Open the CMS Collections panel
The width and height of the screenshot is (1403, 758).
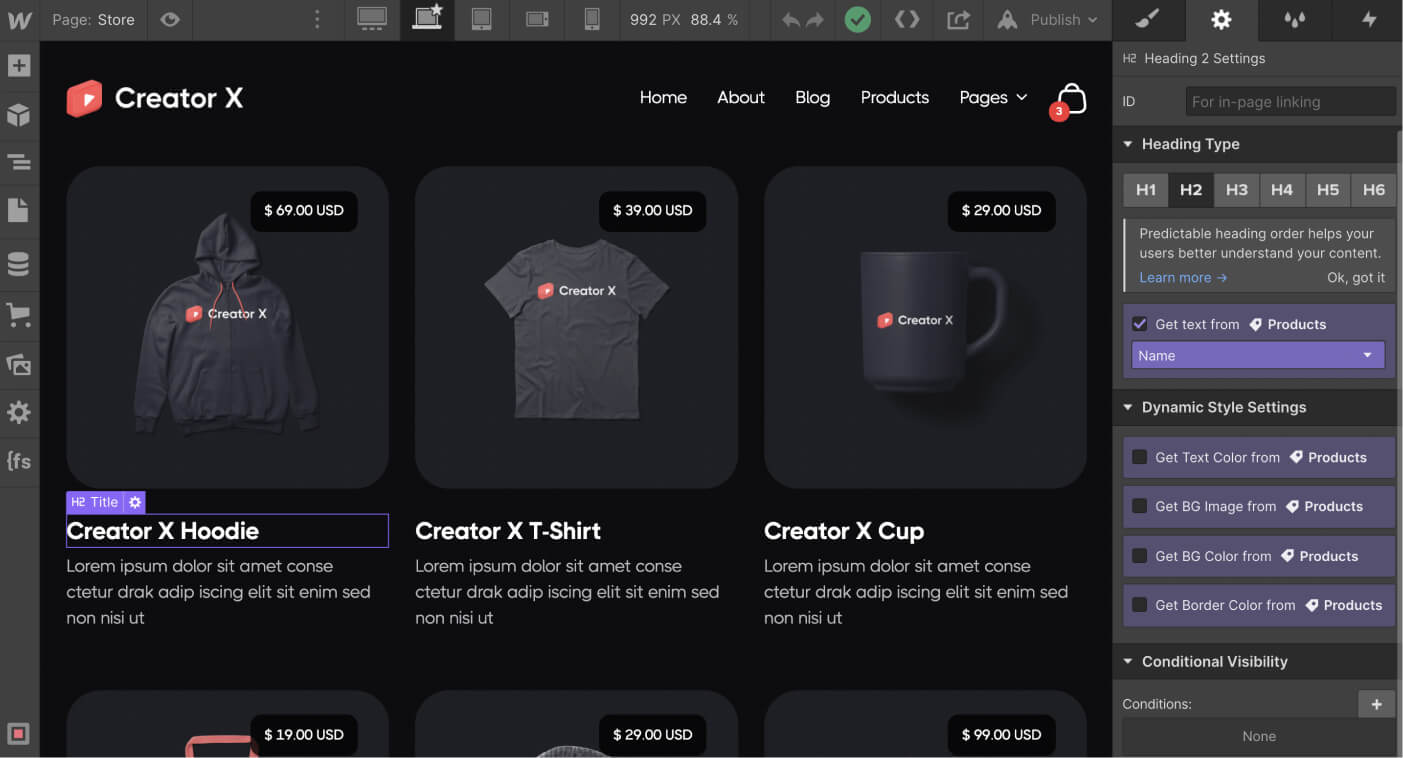pyautogui.click(x=19, y=264)
